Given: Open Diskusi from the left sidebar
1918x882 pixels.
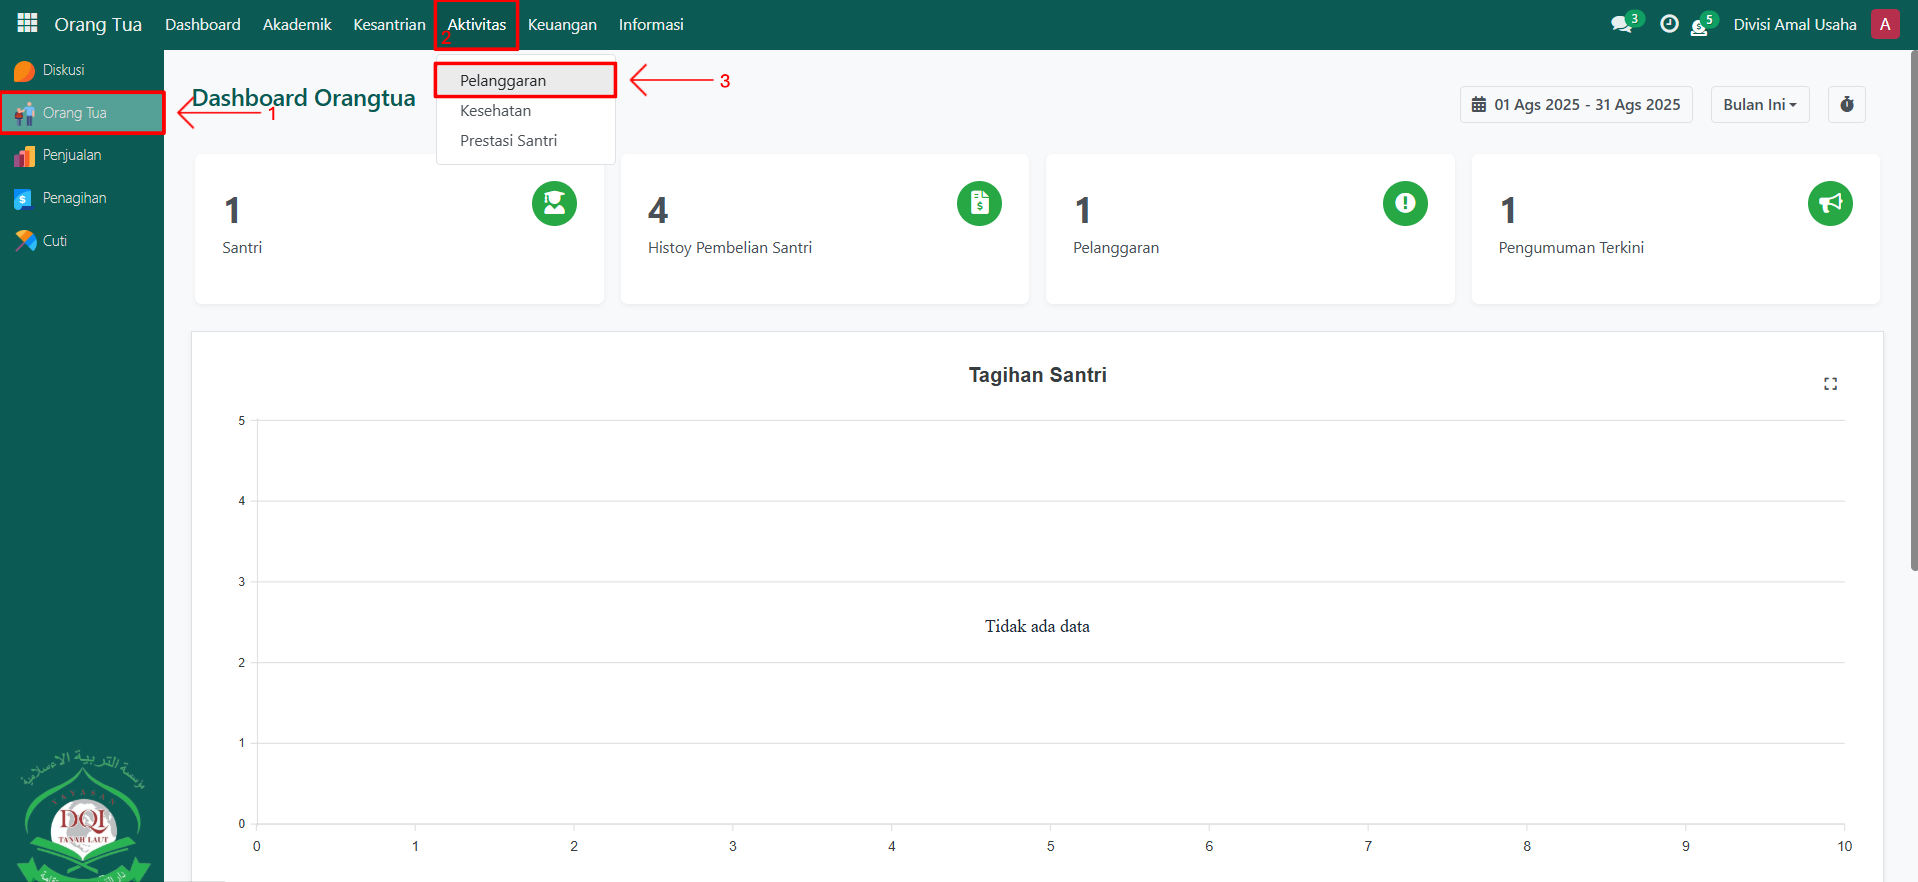Looking at the screenshot, I should 63,70.
